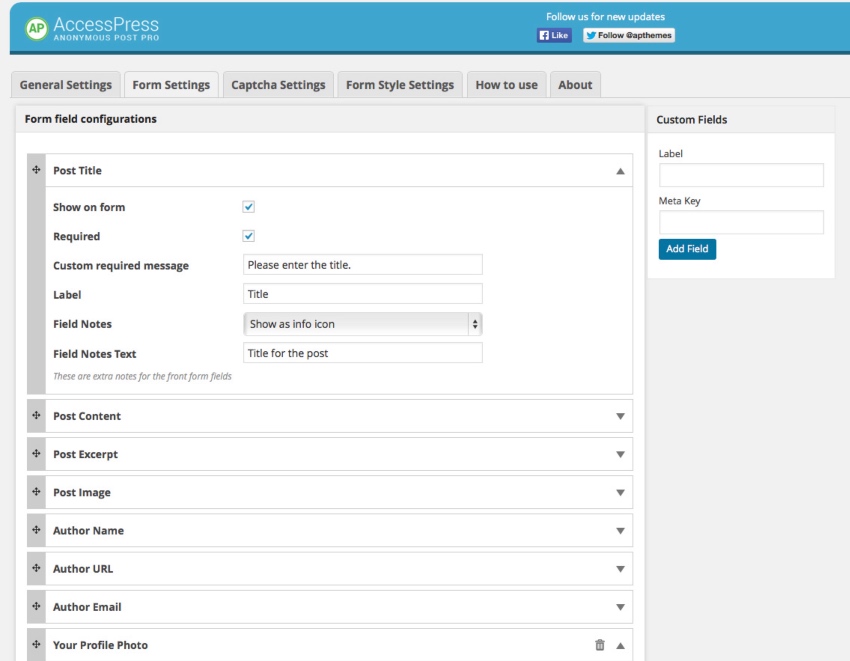Viewport: 850px width, 661px height.
Task: Open the Form Style Settings tab
Action: click(x=398, y=85)
